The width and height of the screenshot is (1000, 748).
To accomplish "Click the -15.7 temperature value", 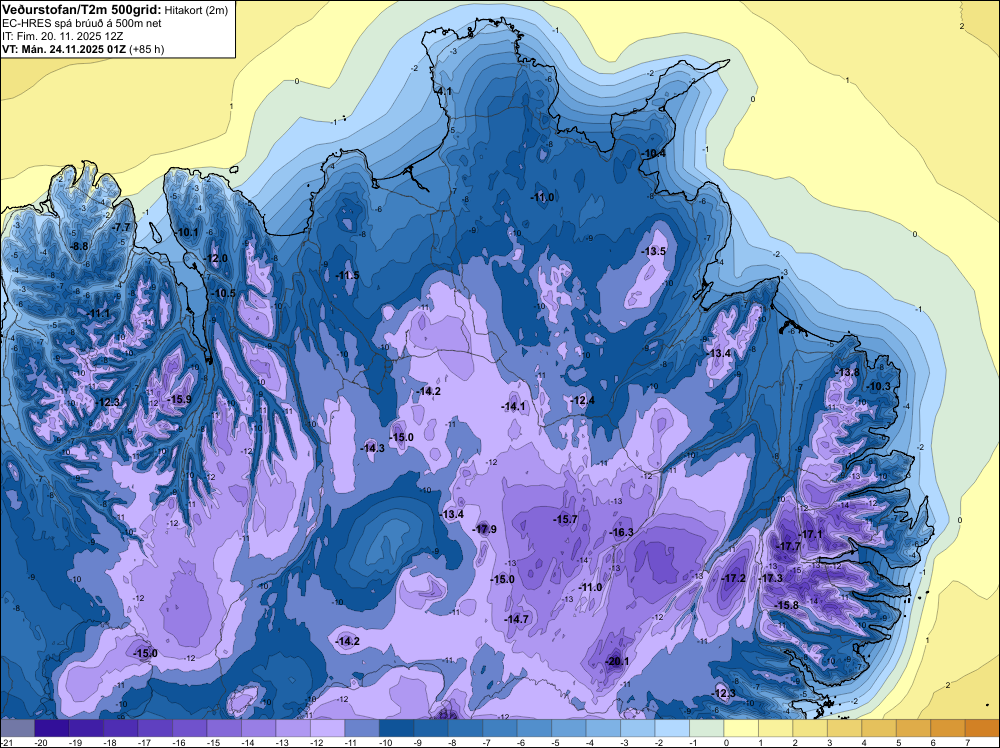I will (x=566, y=520).
